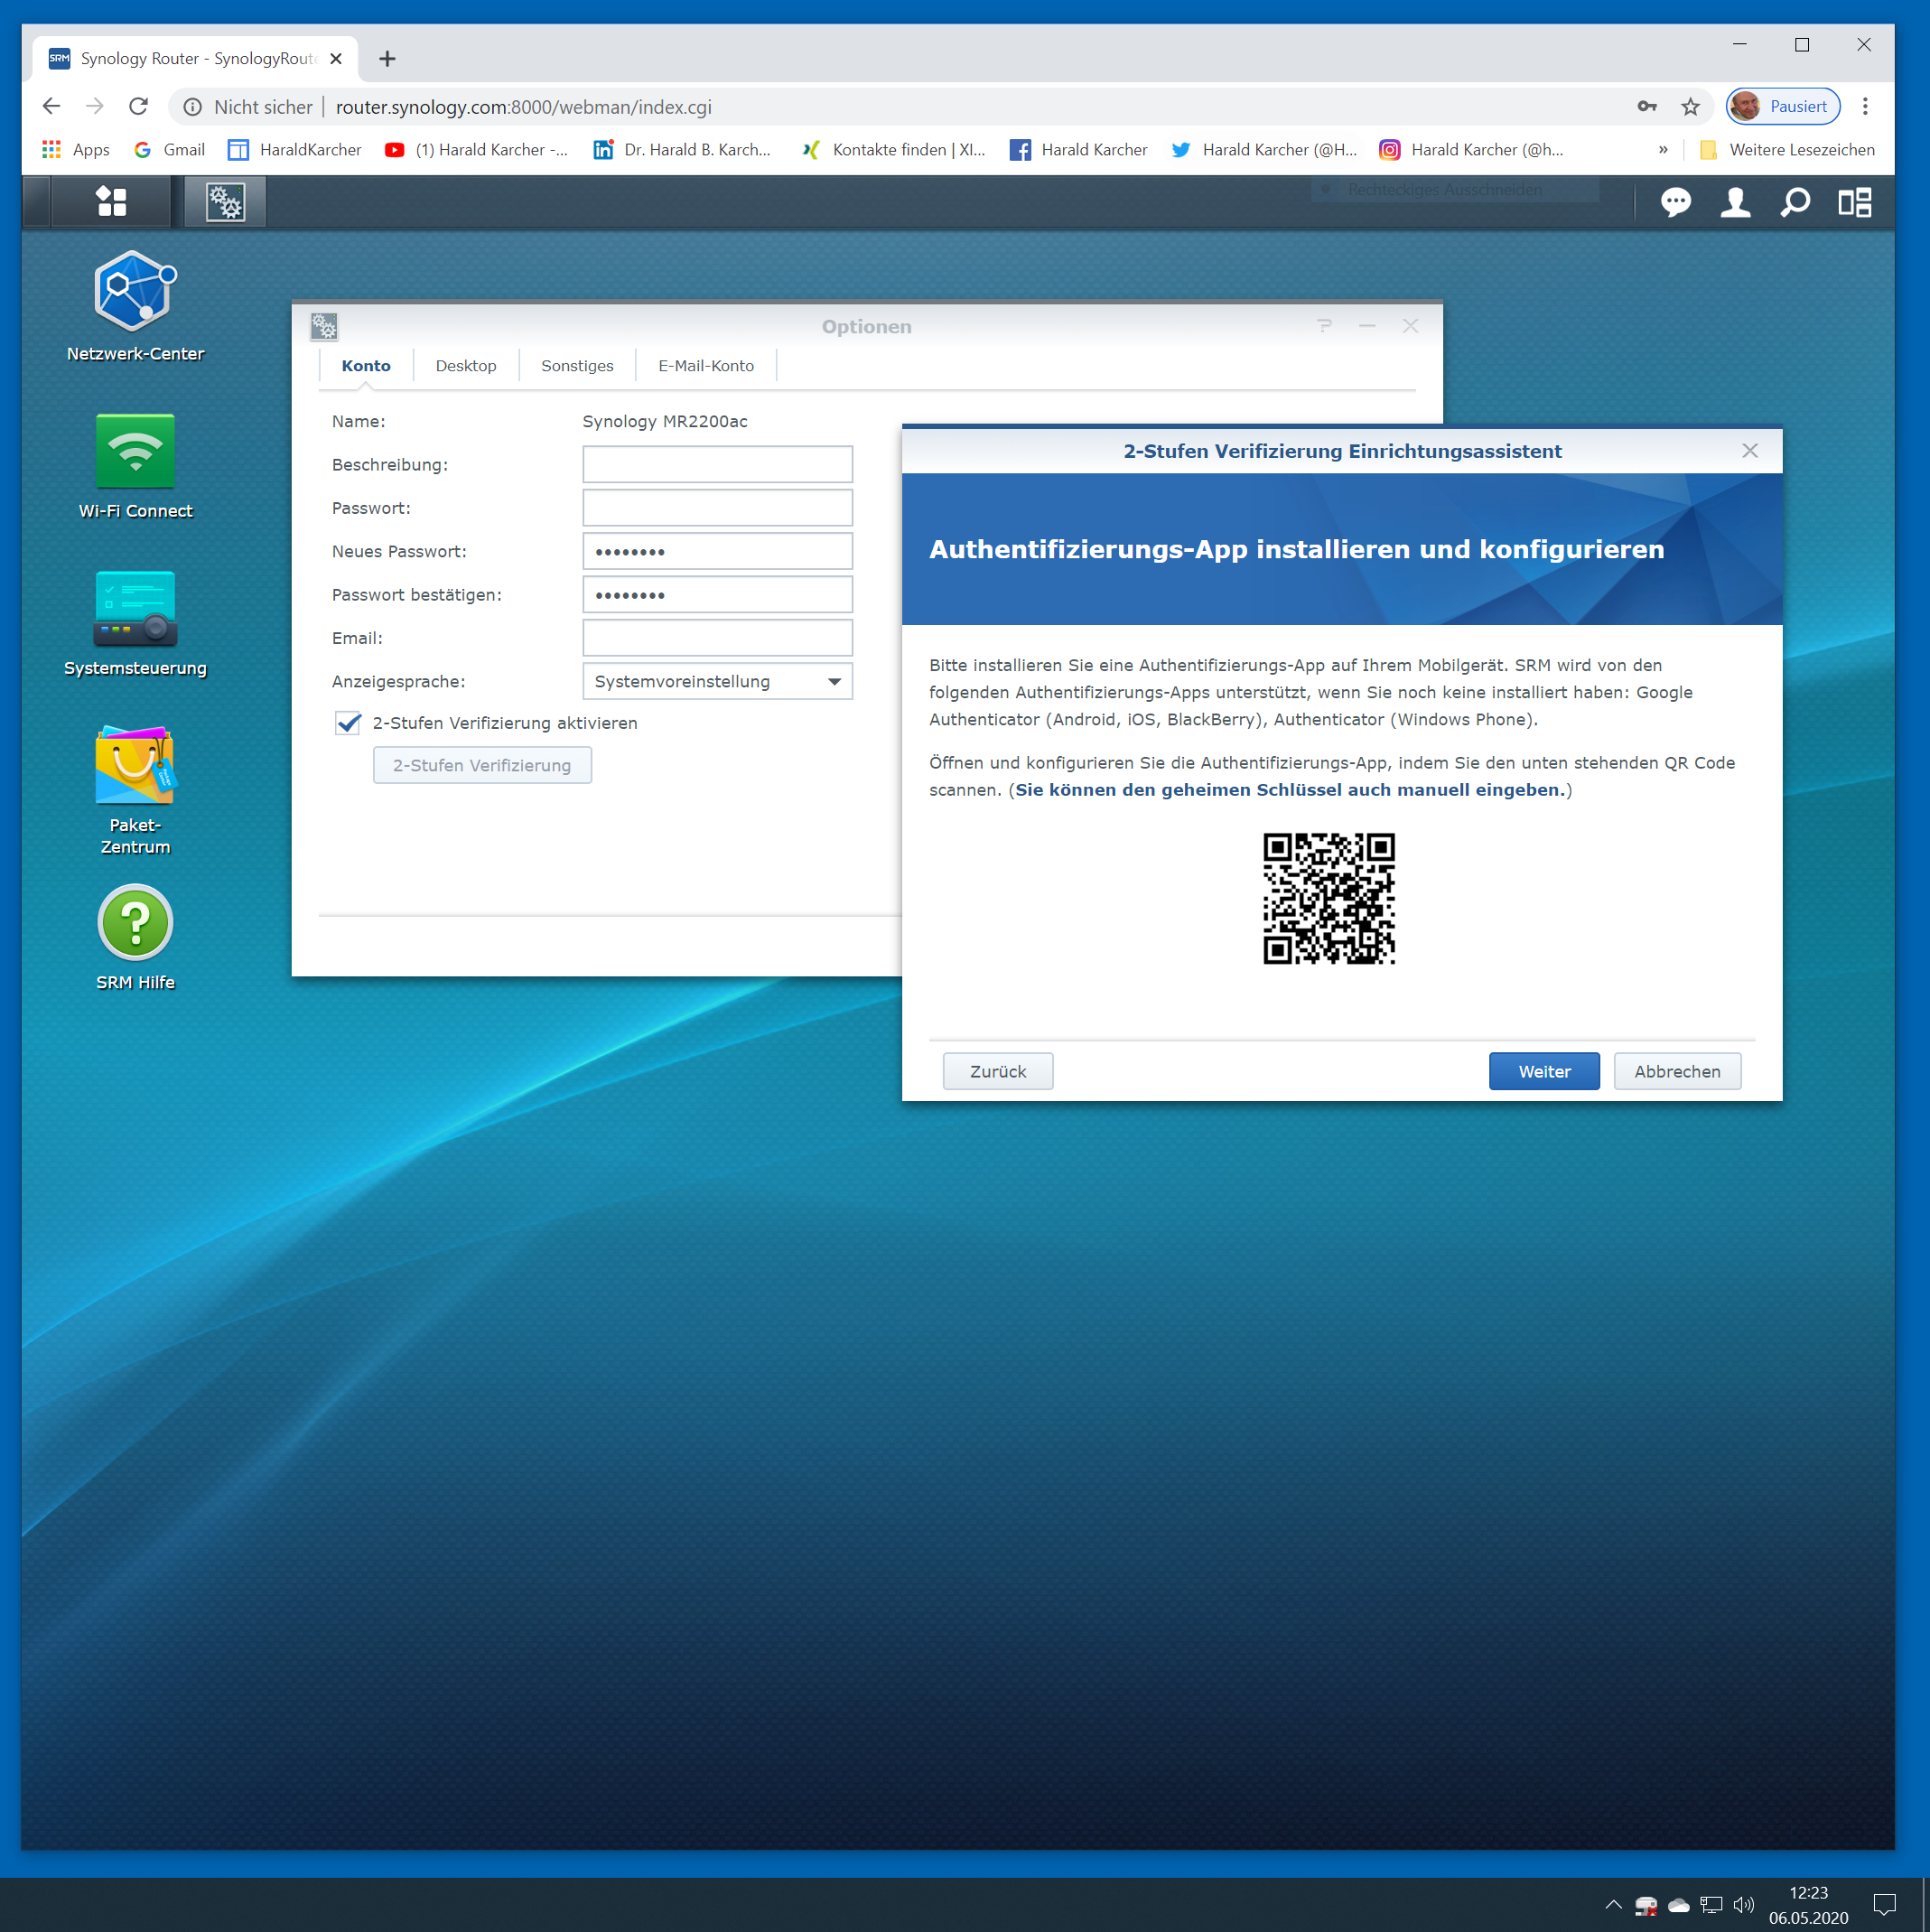
Task: Expand the Anzeigesprache dropdown
Action: (833, 682)
